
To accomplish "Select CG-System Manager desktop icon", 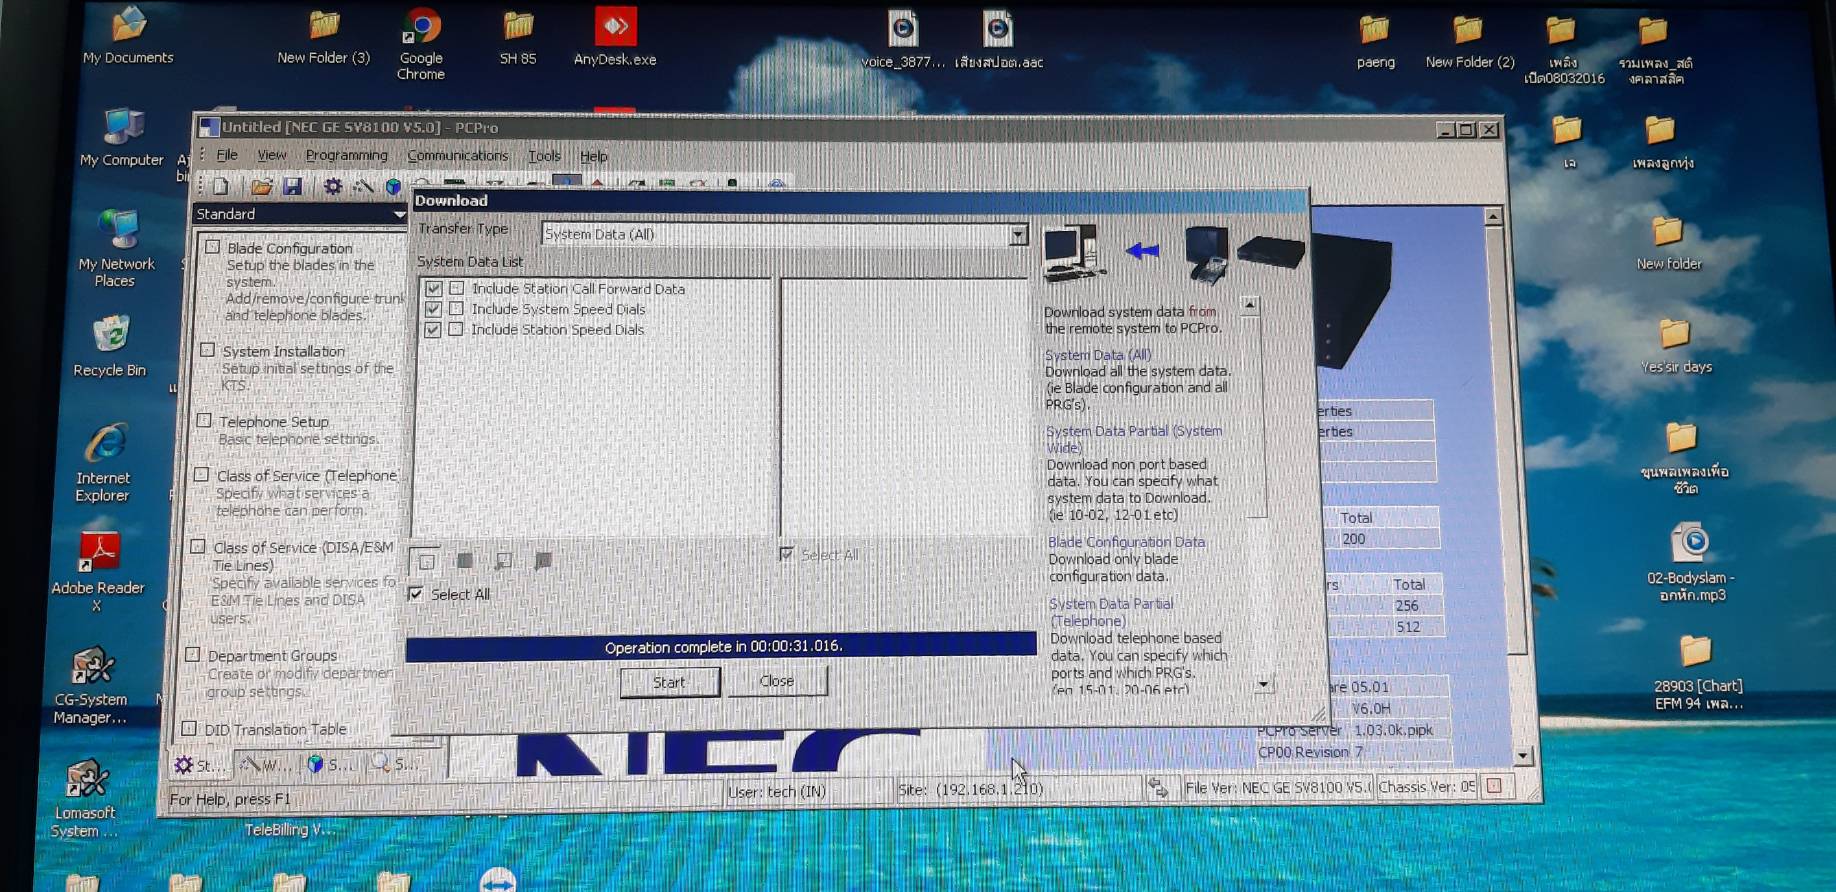I will click(90, 685).
